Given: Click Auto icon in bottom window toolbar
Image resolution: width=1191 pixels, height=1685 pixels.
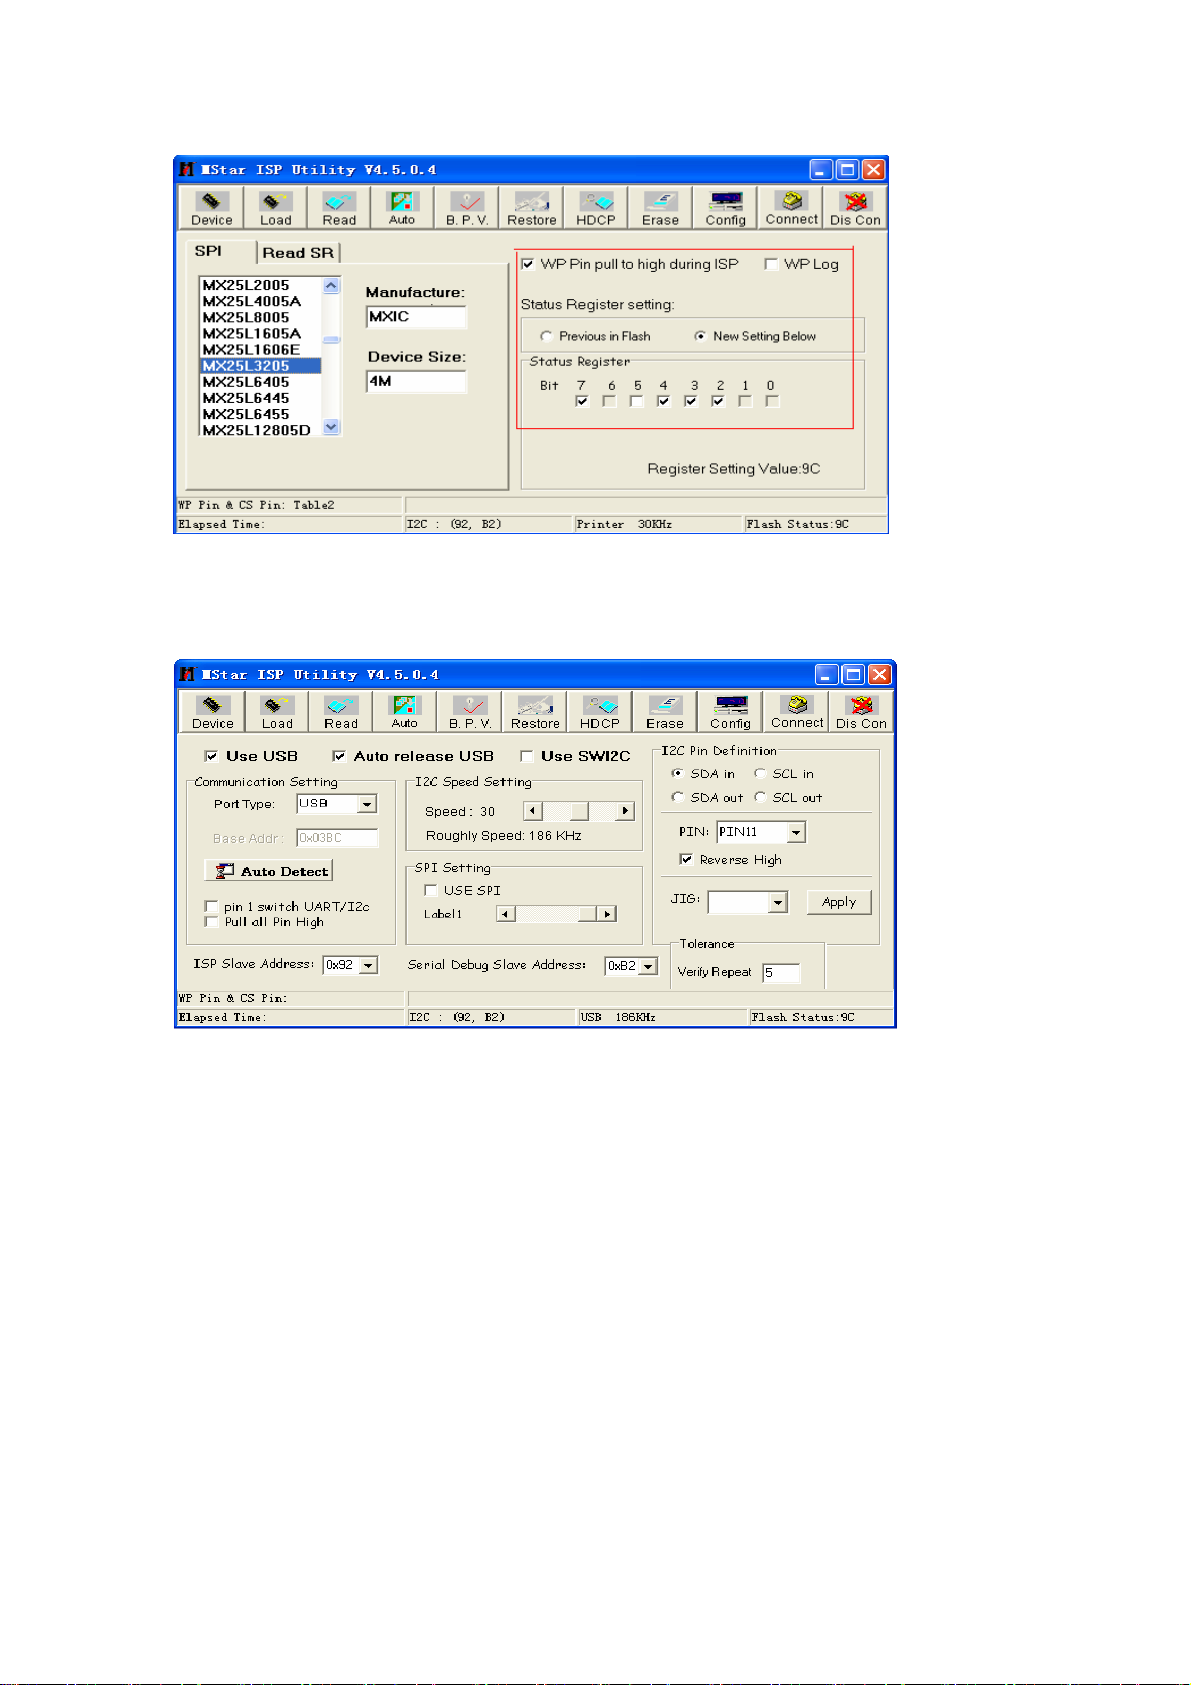Looking at the screenshot, I should (x=404, y=712).
